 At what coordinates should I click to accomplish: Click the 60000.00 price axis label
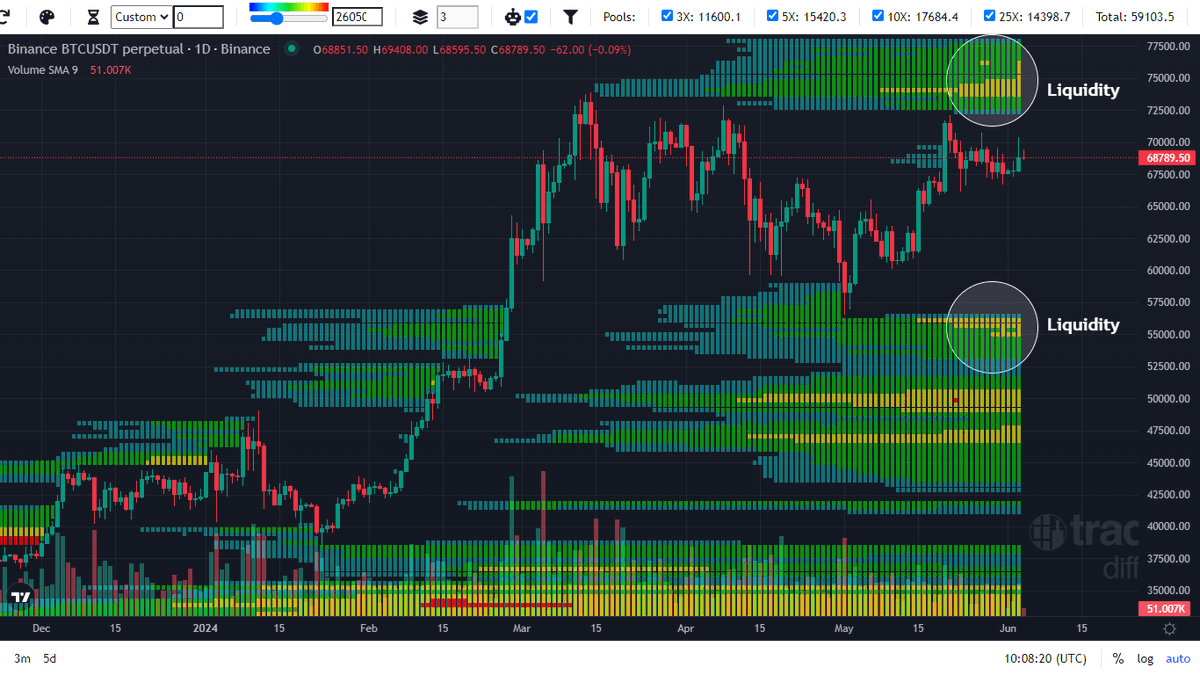pos(1168,270)
